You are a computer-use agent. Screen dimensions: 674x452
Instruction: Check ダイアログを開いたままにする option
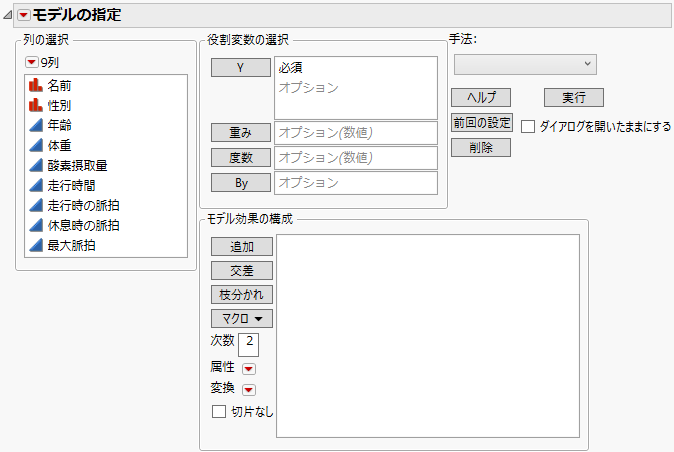[528, 127]
